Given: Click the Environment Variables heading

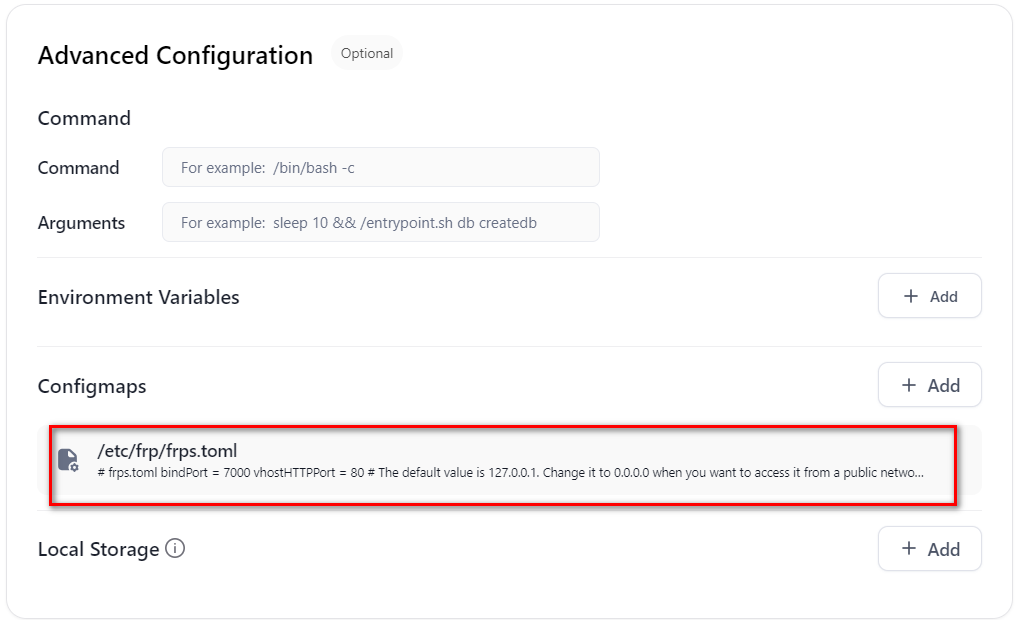Looking at the screenshot, I should pos(138,297).
